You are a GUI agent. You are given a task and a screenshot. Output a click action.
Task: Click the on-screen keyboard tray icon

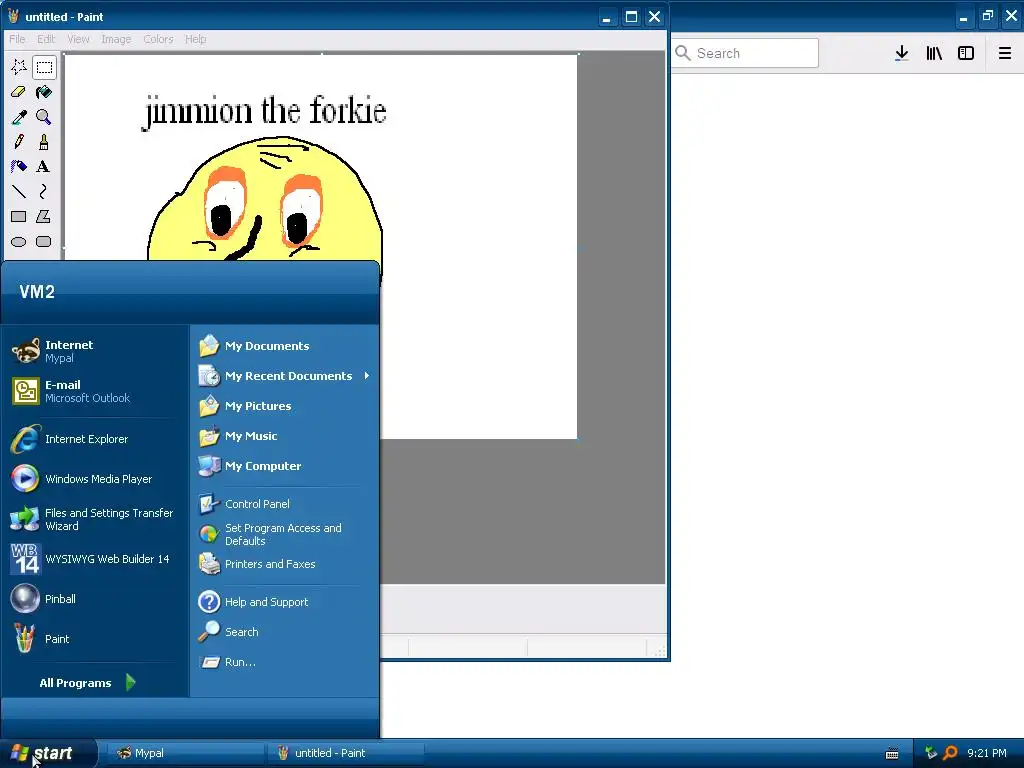(891, 754)
